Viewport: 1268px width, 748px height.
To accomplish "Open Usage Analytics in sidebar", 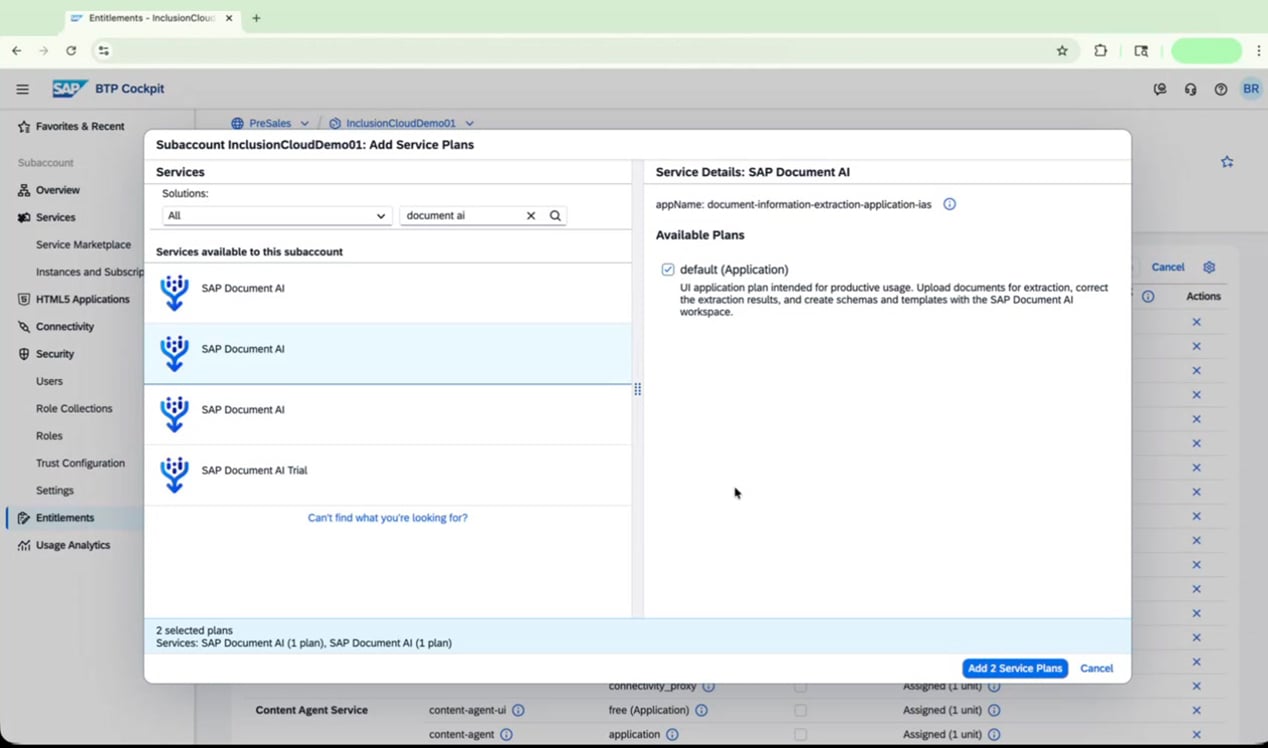I will click(x=73, y=546).
